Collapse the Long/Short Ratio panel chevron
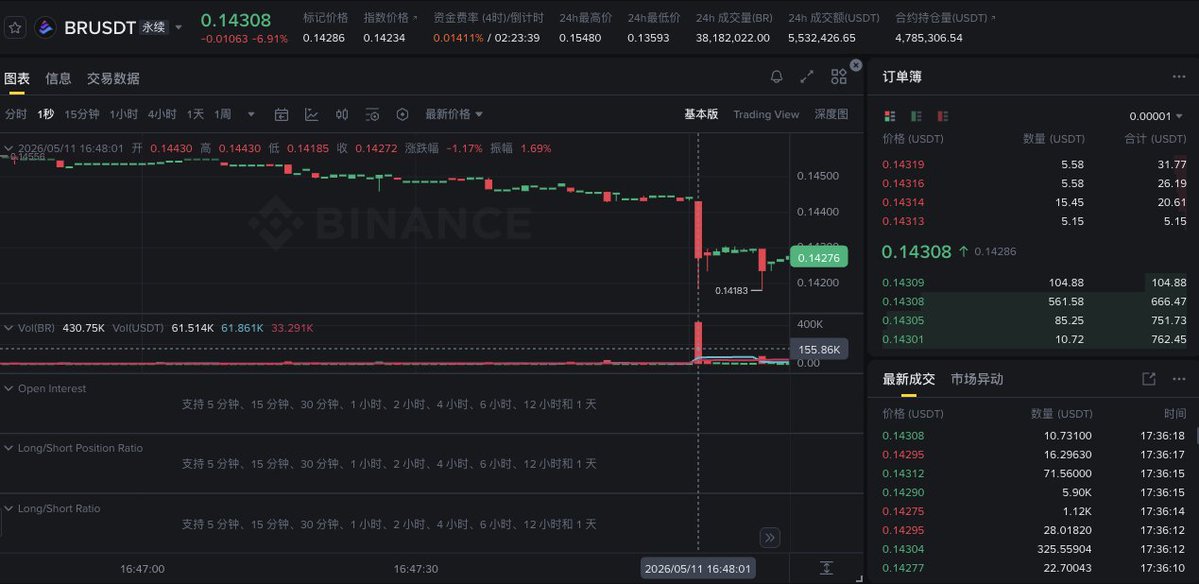The width and height of the screenshot is (1199, 584). pos(8,508)
